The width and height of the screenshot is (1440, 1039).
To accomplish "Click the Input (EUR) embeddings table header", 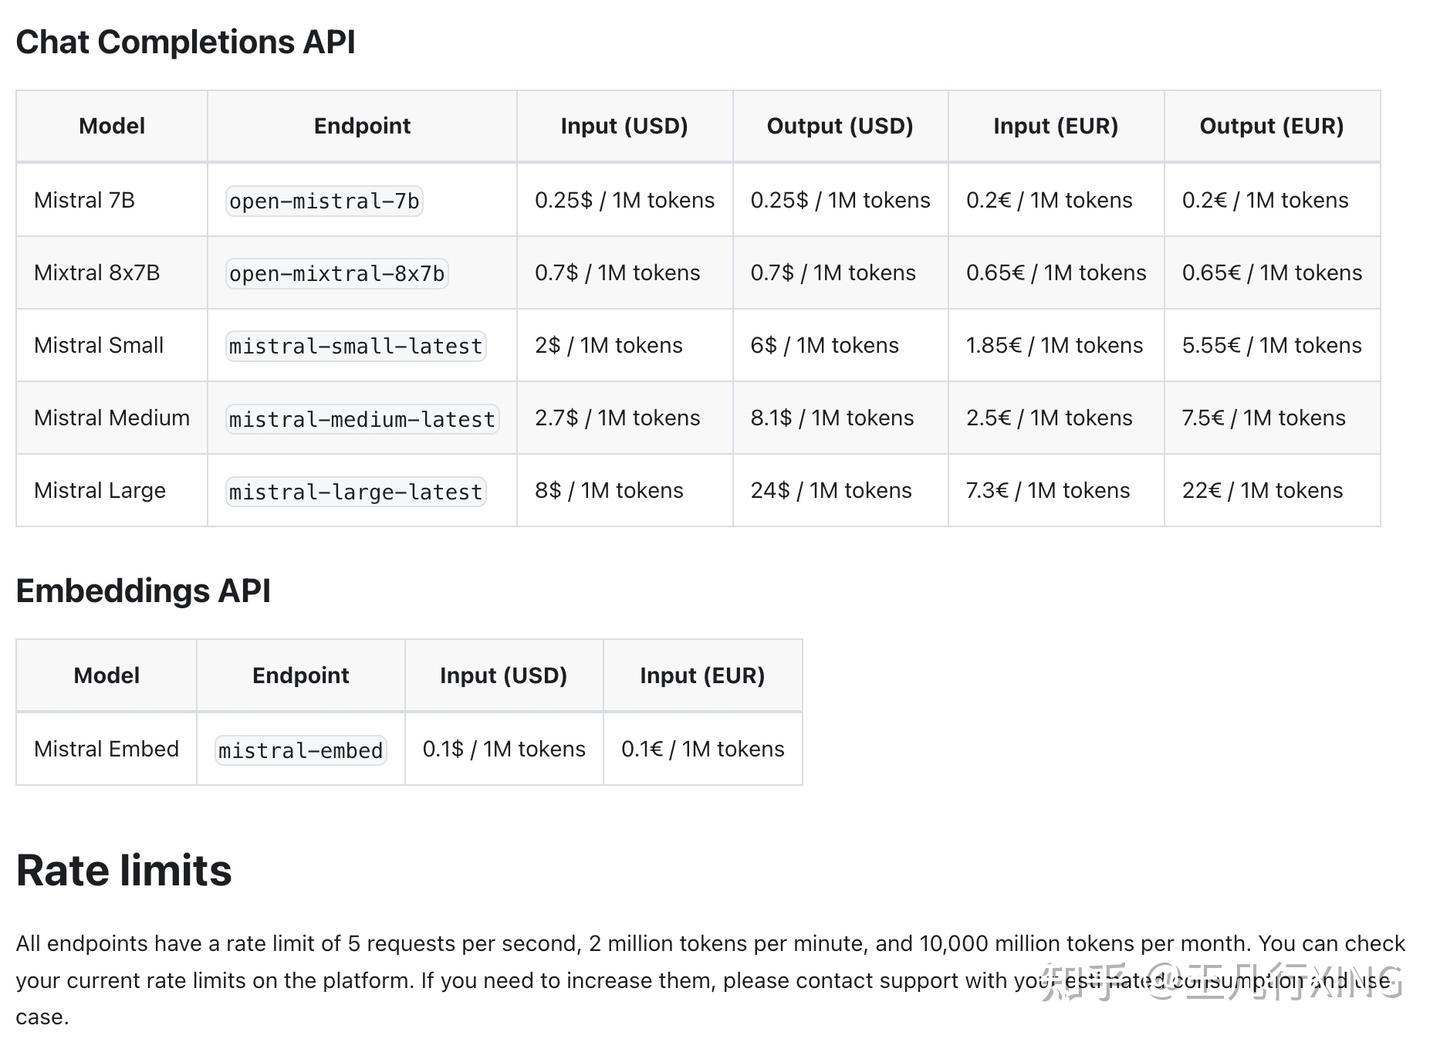I will [702, 676].
